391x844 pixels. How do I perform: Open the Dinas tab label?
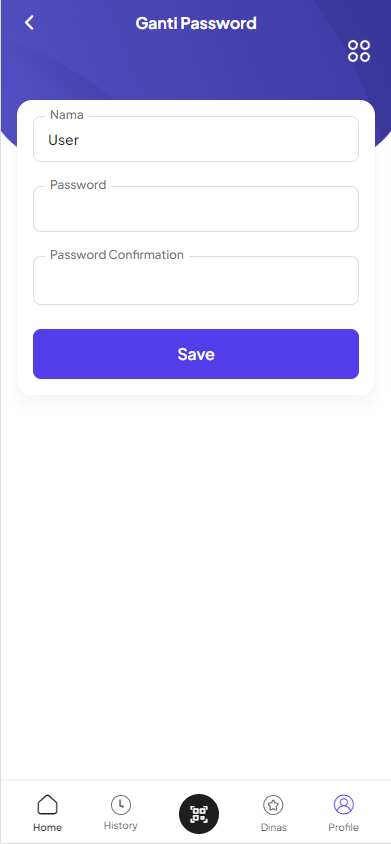pyautogui.click(x=273, y=827)
